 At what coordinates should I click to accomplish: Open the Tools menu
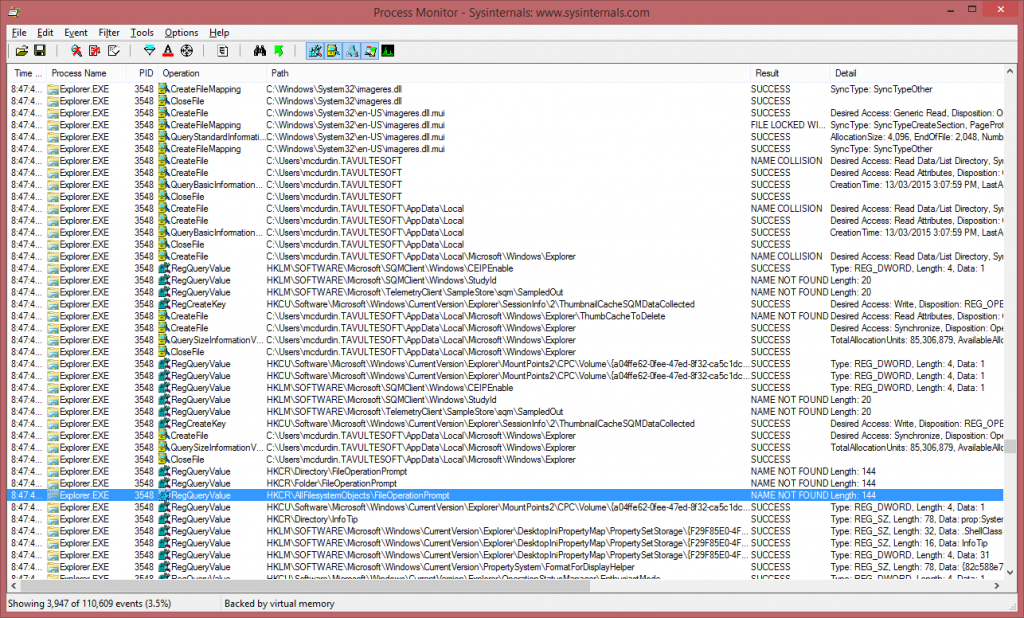pos(142,33)
